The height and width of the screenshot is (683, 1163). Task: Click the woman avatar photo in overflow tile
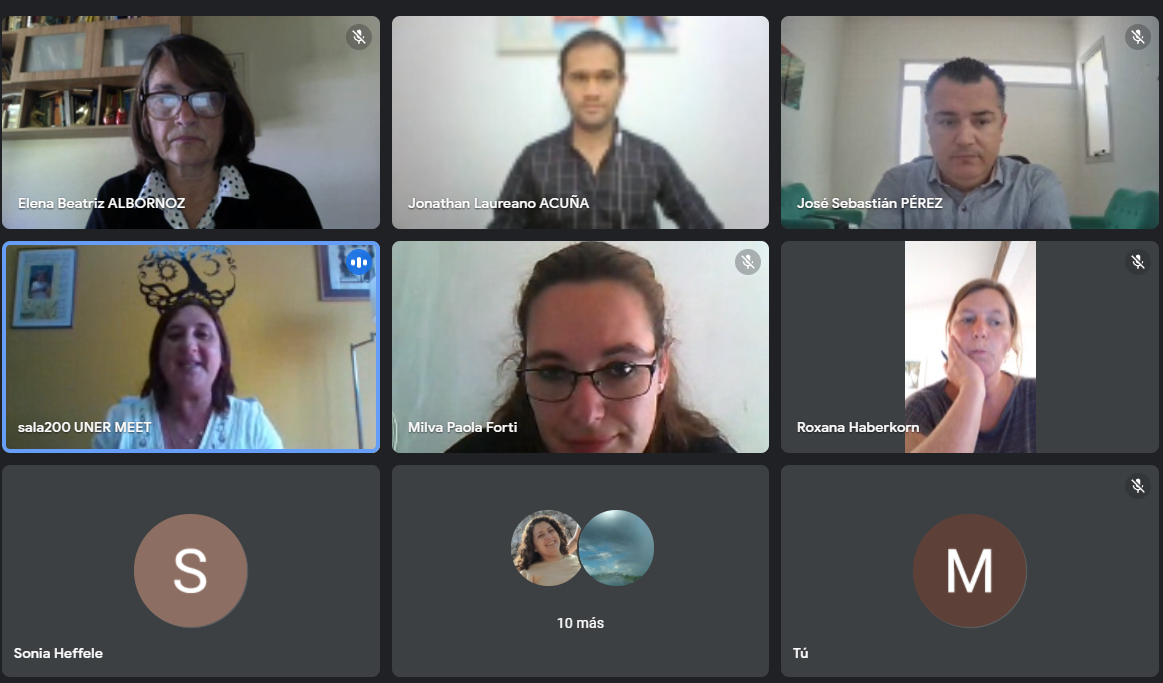click(547, 548)
